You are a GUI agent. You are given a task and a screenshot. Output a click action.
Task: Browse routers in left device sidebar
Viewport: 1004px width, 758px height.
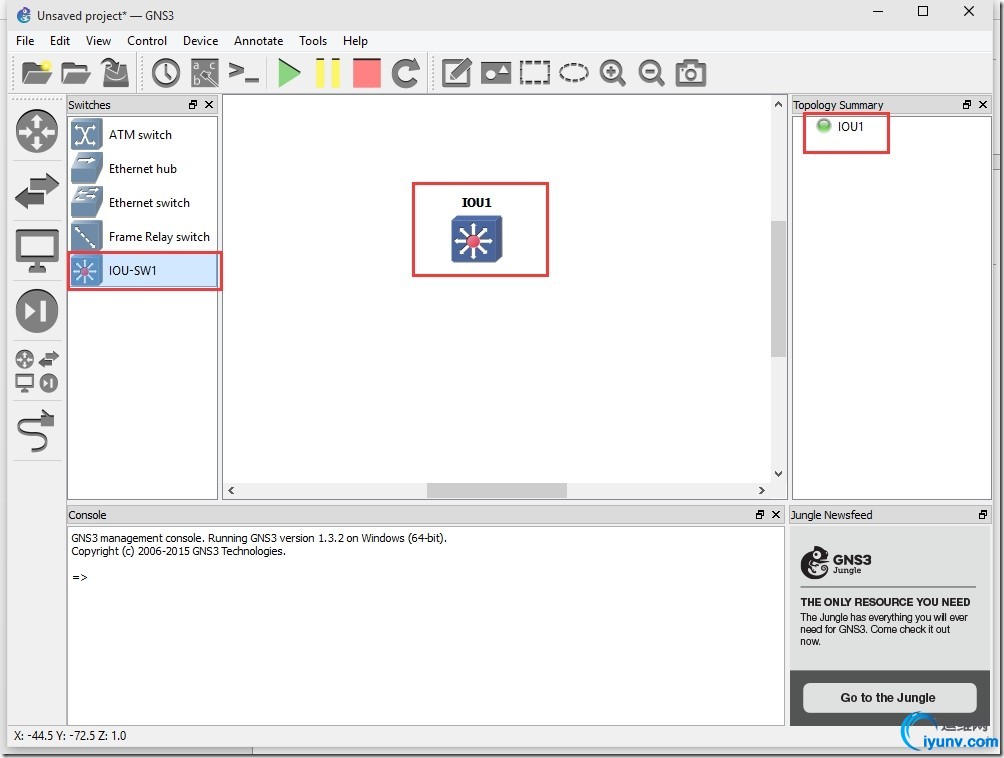[x=37, y=131]
